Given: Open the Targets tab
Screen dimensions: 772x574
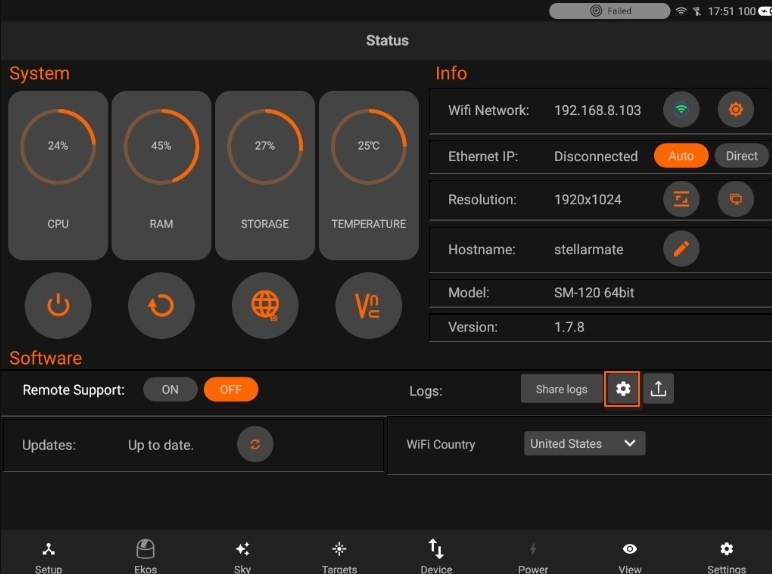Looking at the screenshot, I should (339, 557).
